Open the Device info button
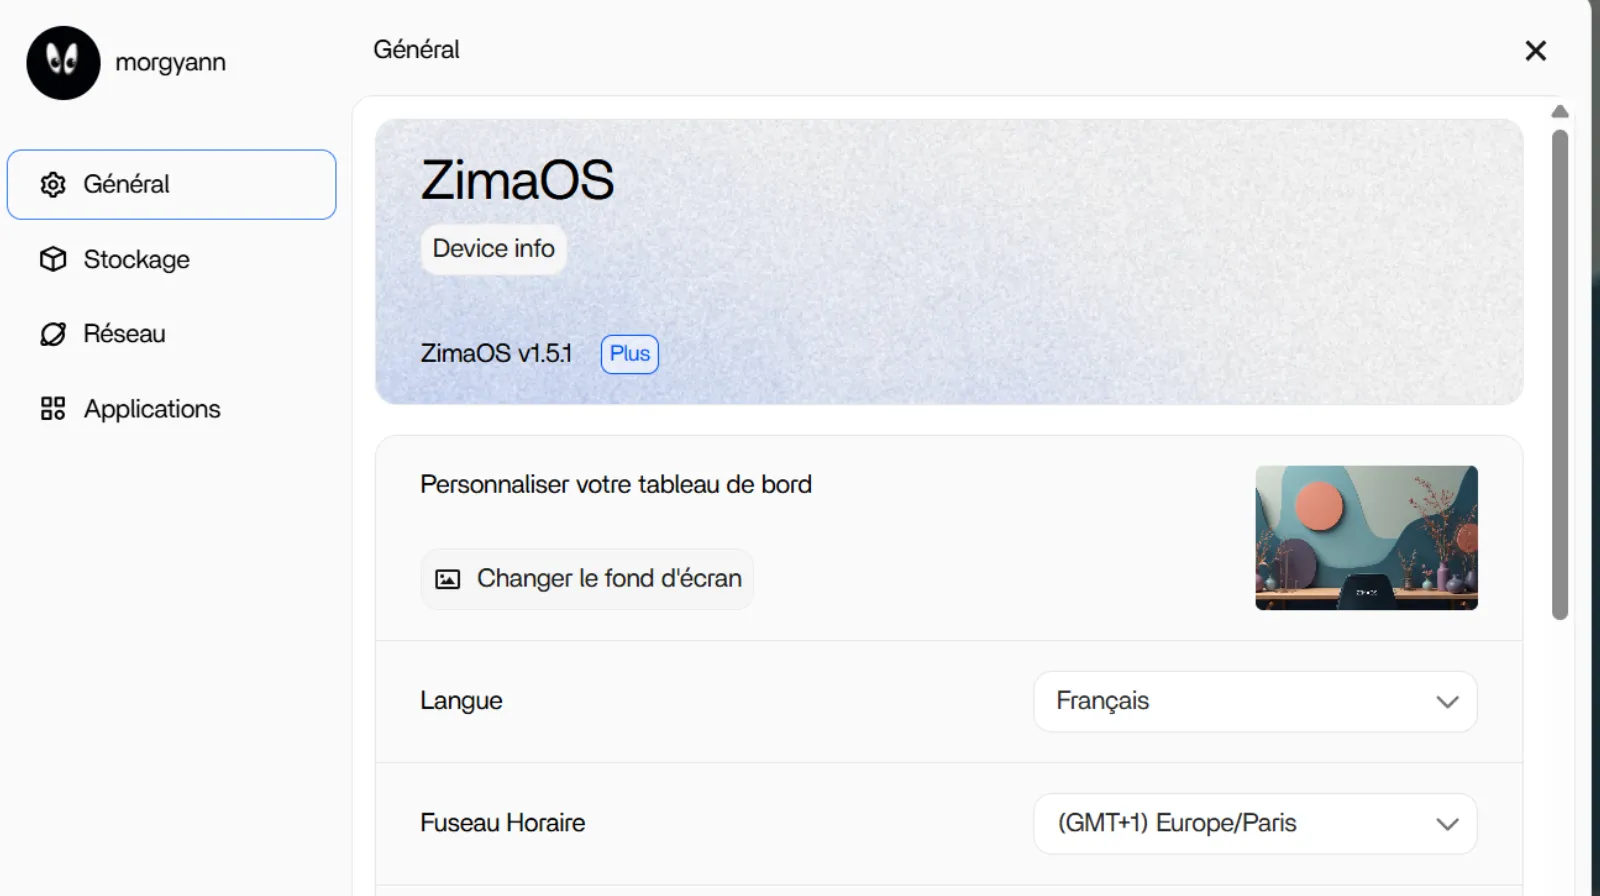This screenshot has width=1600, height=896. click(493, 248)
